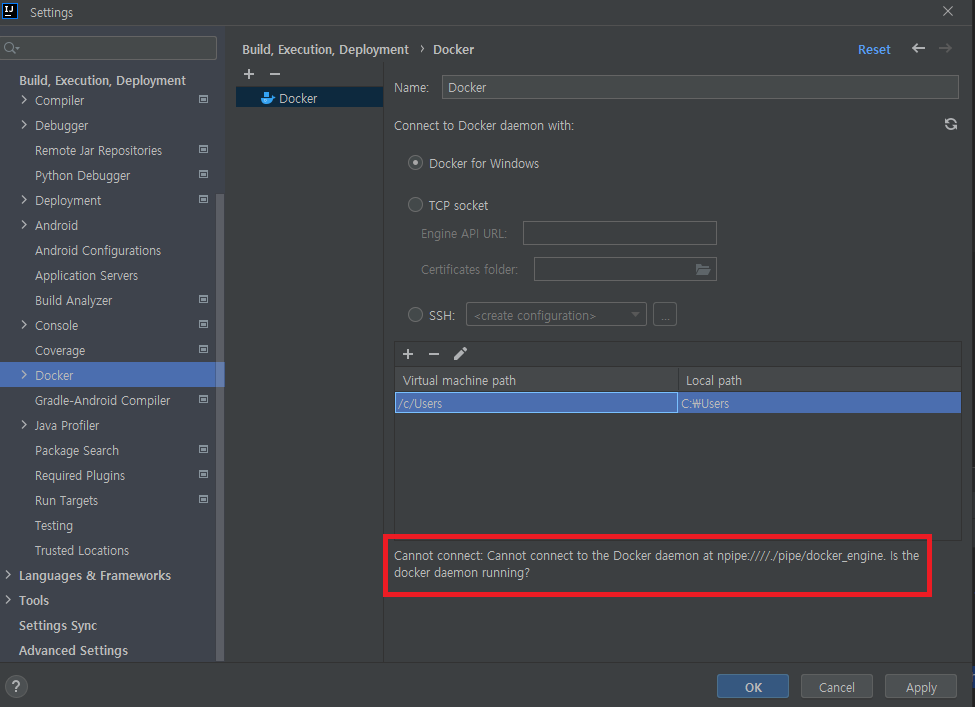Click the settings tree vertical scrollbar
The image size is (975, 707).
point(219,427)
